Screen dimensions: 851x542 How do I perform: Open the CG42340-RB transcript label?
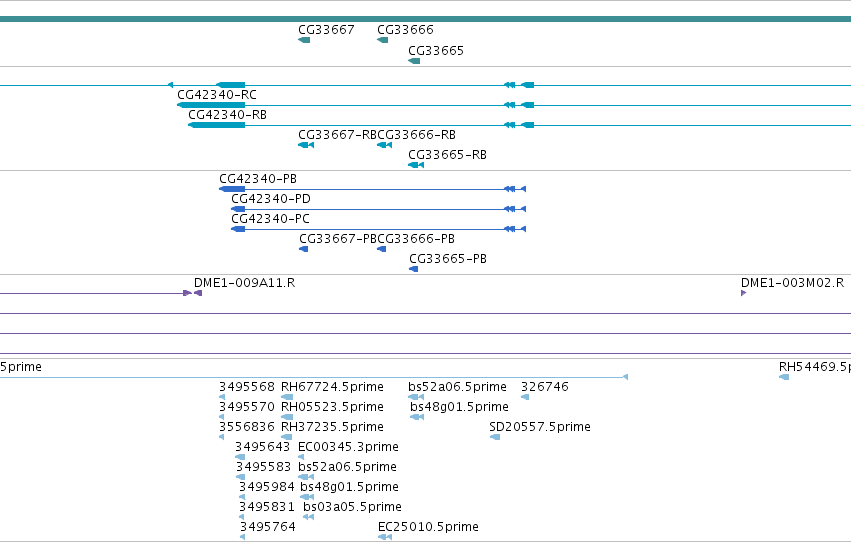(x=227, y=115)
